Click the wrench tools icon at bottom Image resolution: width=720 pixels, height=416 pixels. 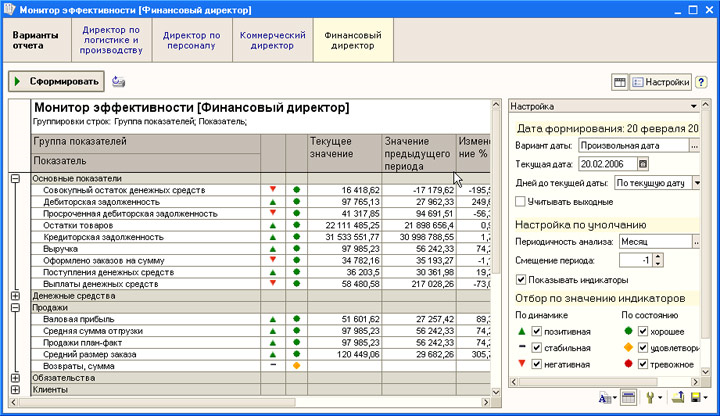click(652, 398)
